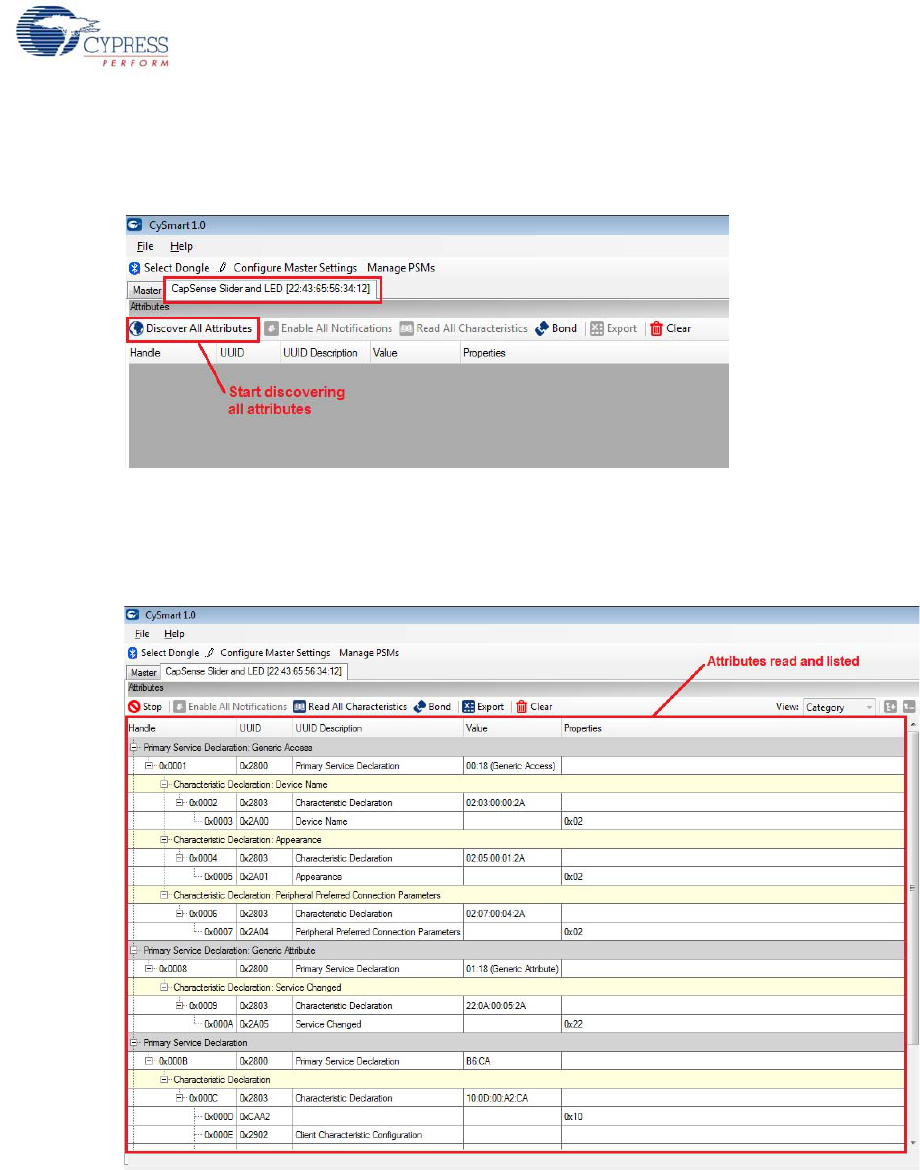
Task: Click UUID Description column header in lower window
Action: (x=378, y=728)
